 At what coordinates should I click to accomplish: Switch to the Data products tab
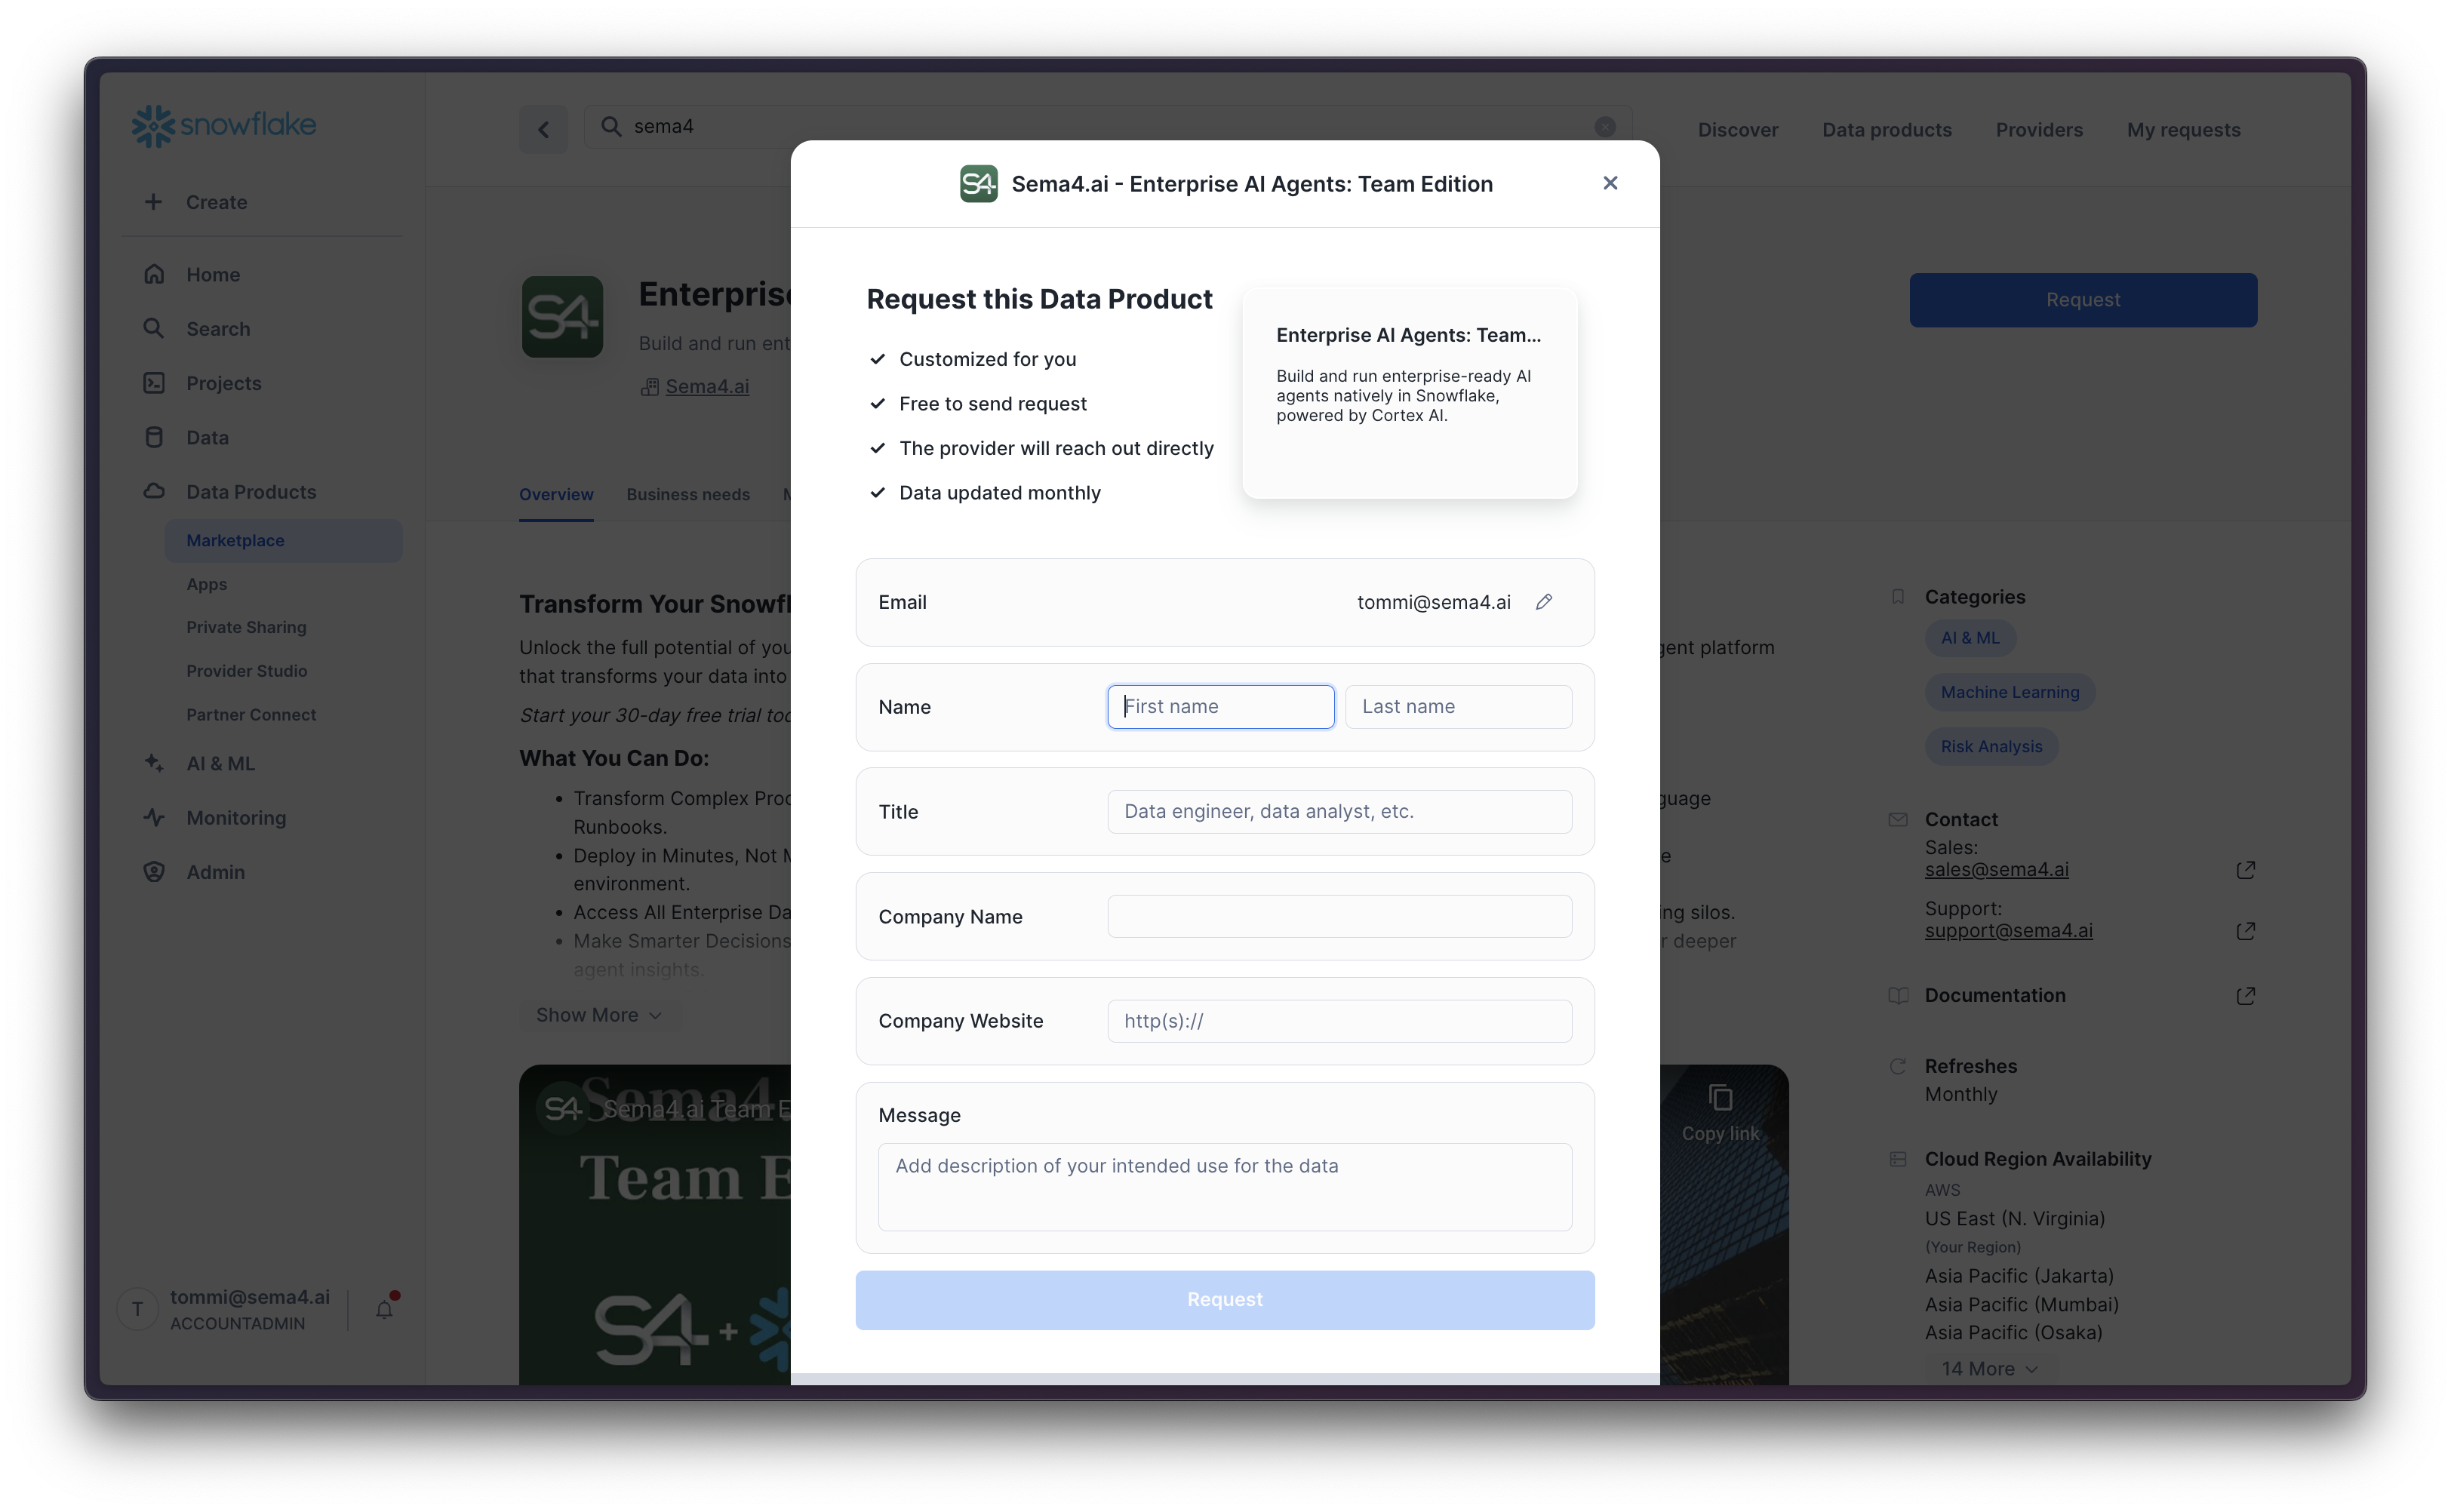click(1886, 130)
